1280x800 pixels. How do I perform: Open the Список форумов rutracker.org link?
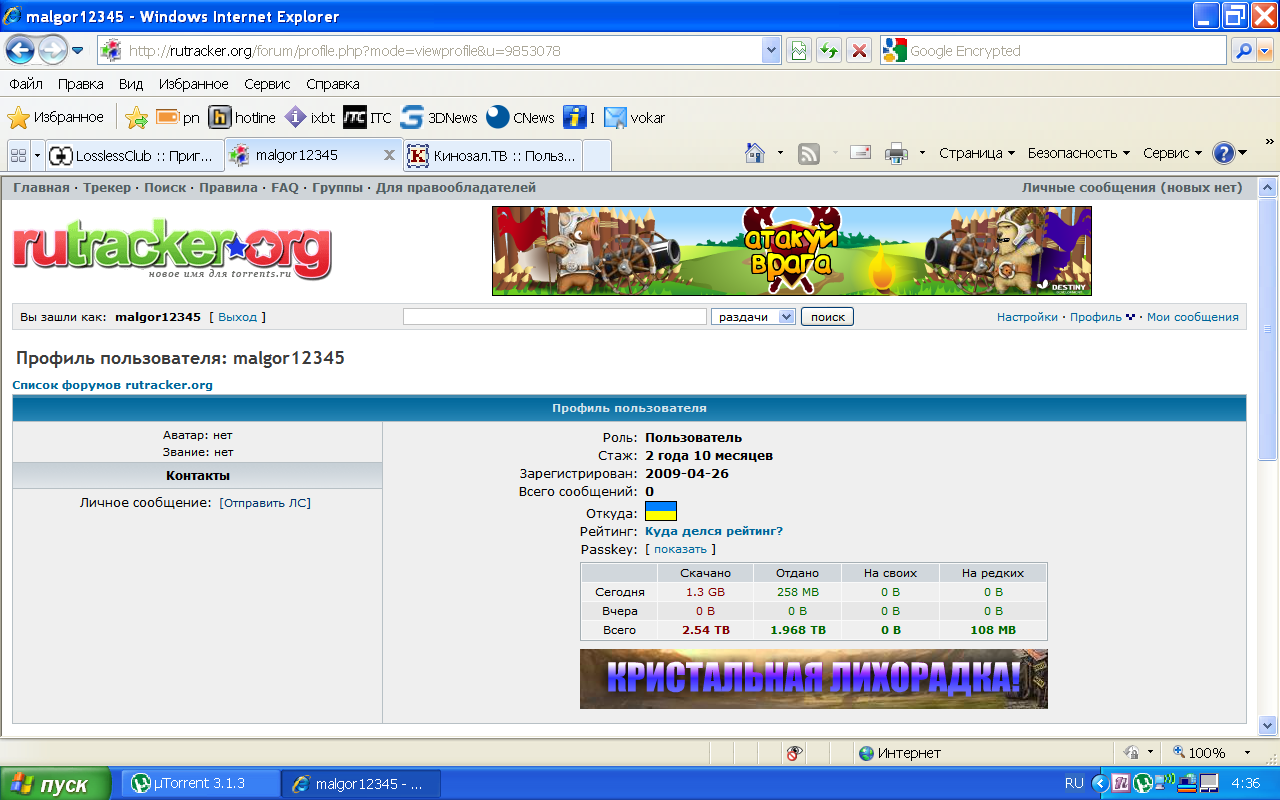point(112,385)
